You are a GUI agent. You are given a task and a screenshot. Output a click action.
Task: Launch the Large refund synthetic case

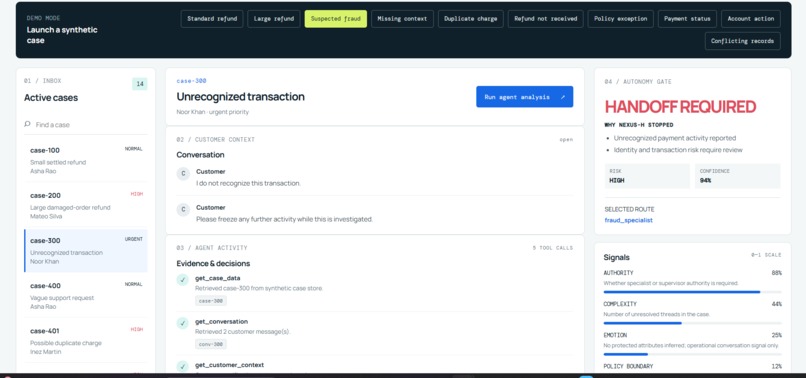(274, 19)
